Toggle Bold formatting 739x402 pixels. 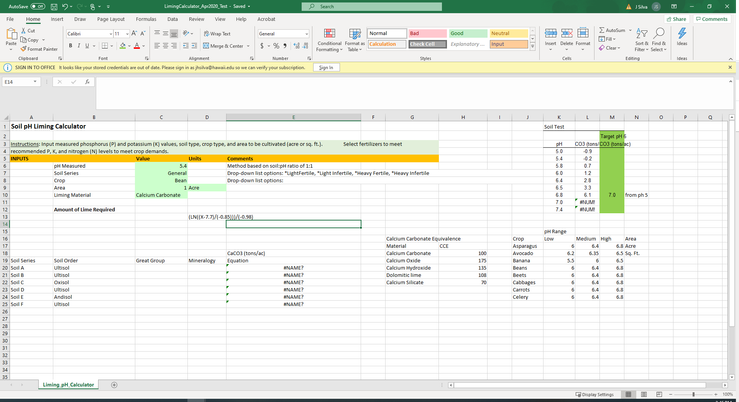(x=70, y=46)
